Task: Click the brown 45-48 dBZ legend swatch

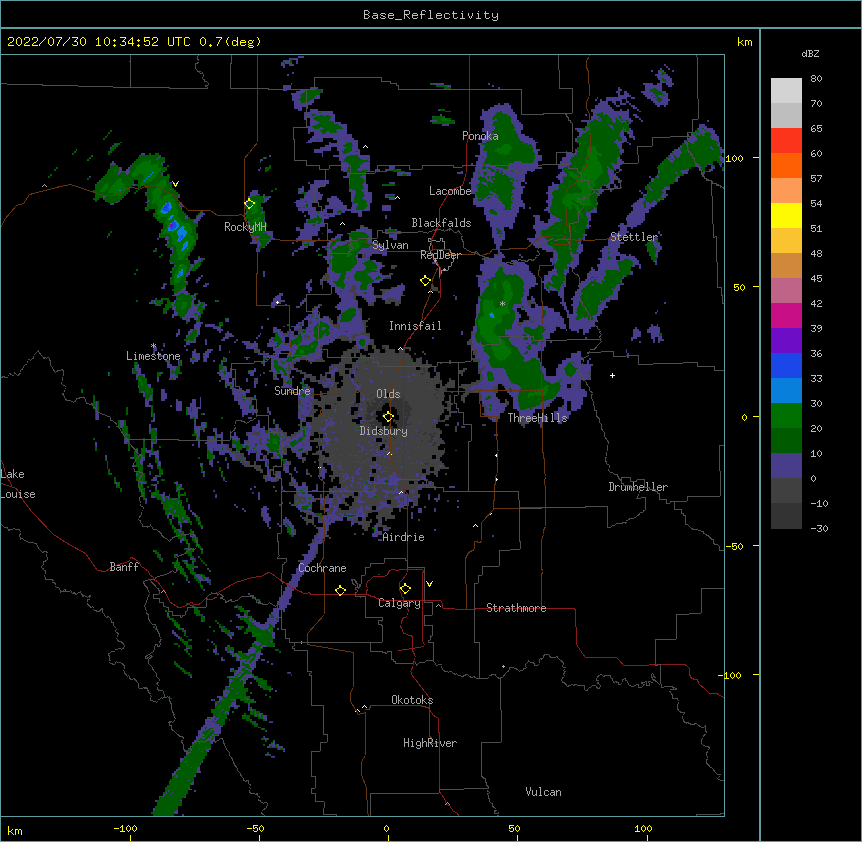Action: 786,265
